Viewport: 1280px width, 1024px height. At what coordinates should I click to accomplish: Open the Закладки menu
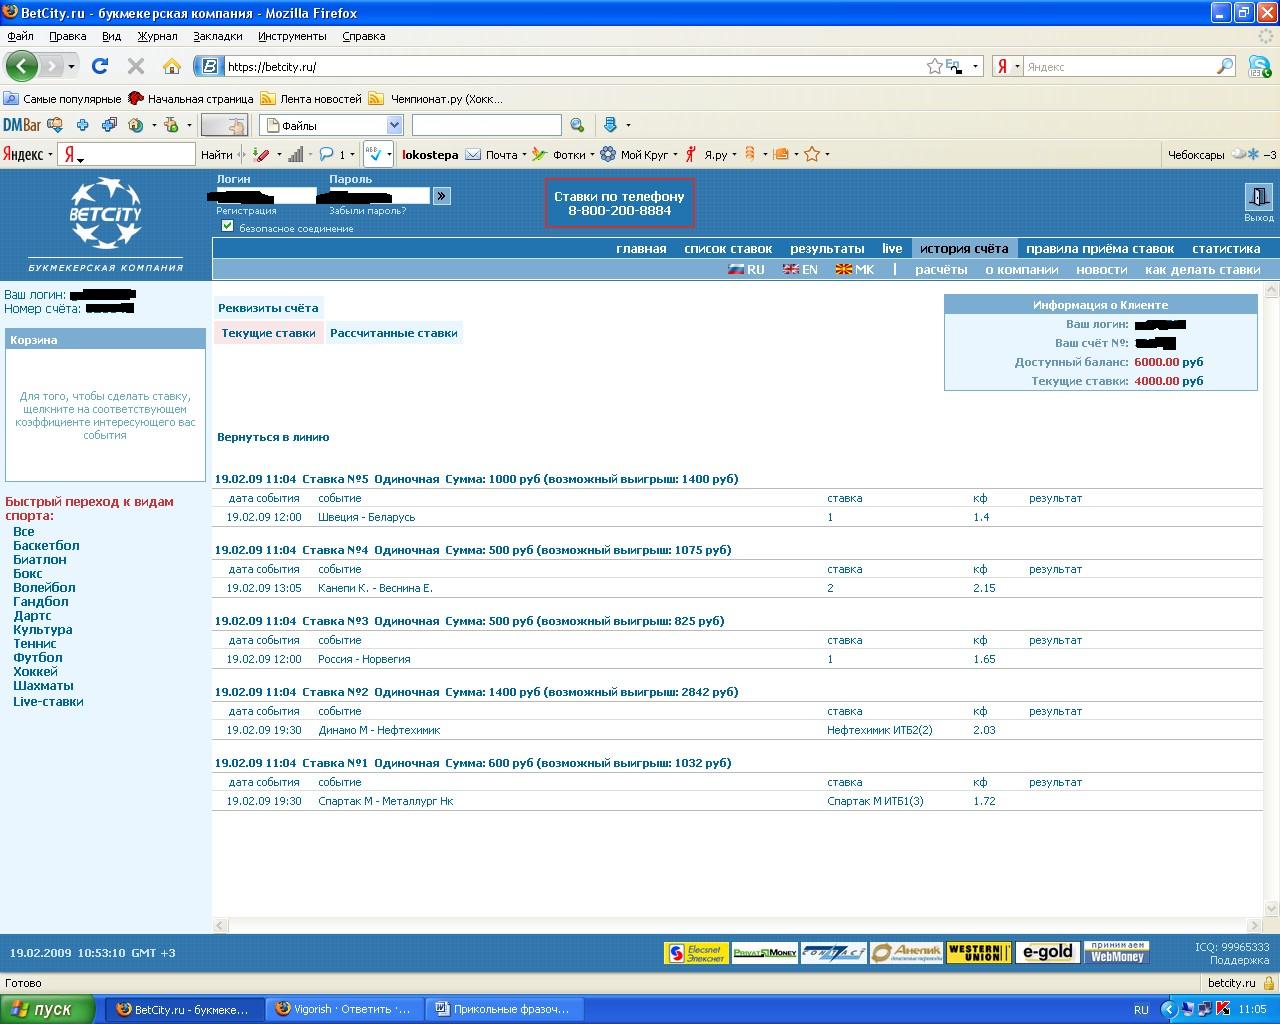click(217, 36)
